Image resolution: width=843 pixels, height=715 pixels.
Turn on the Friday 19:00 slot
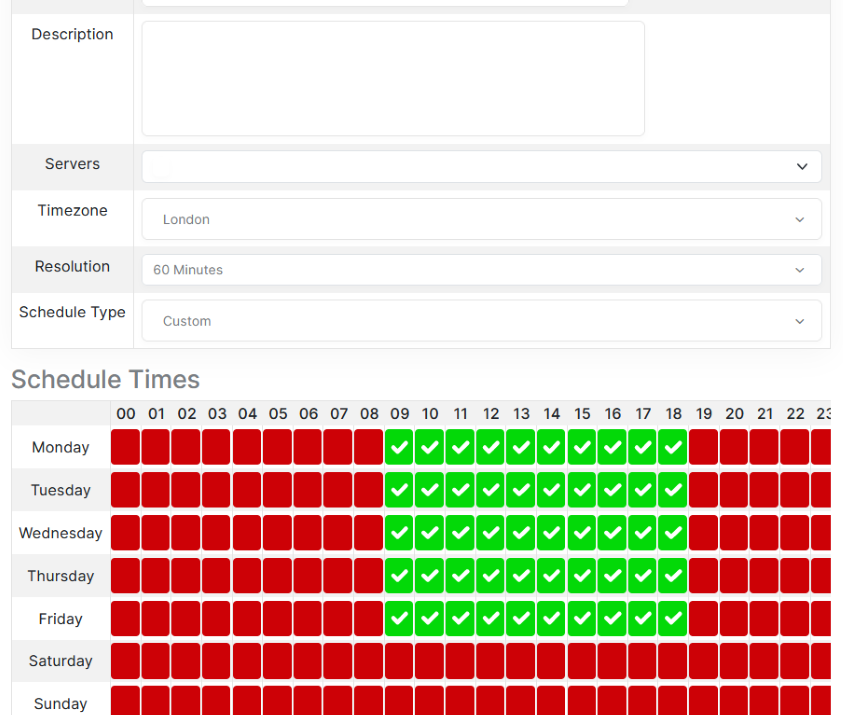tap(704, 619)
